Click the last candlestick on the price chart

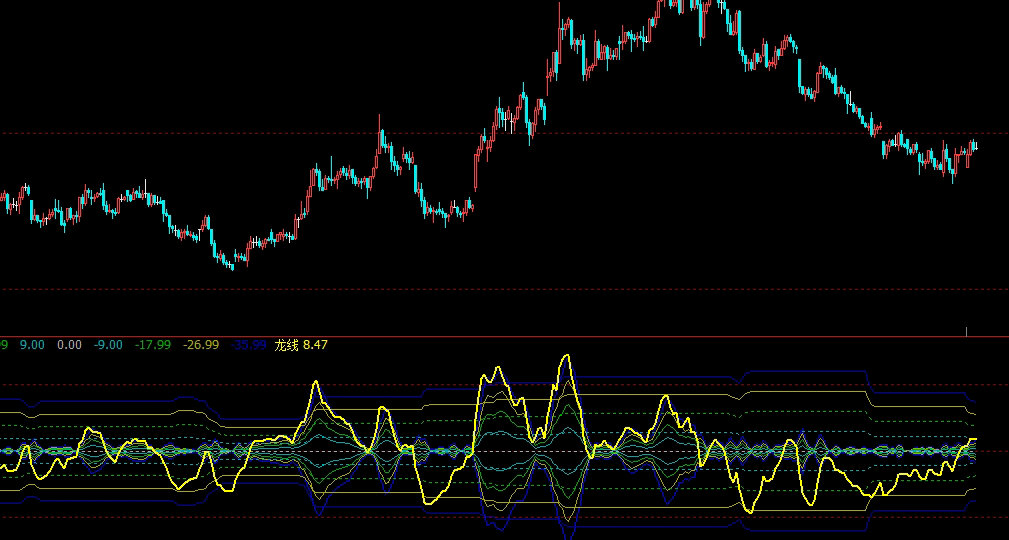[974, 147]
